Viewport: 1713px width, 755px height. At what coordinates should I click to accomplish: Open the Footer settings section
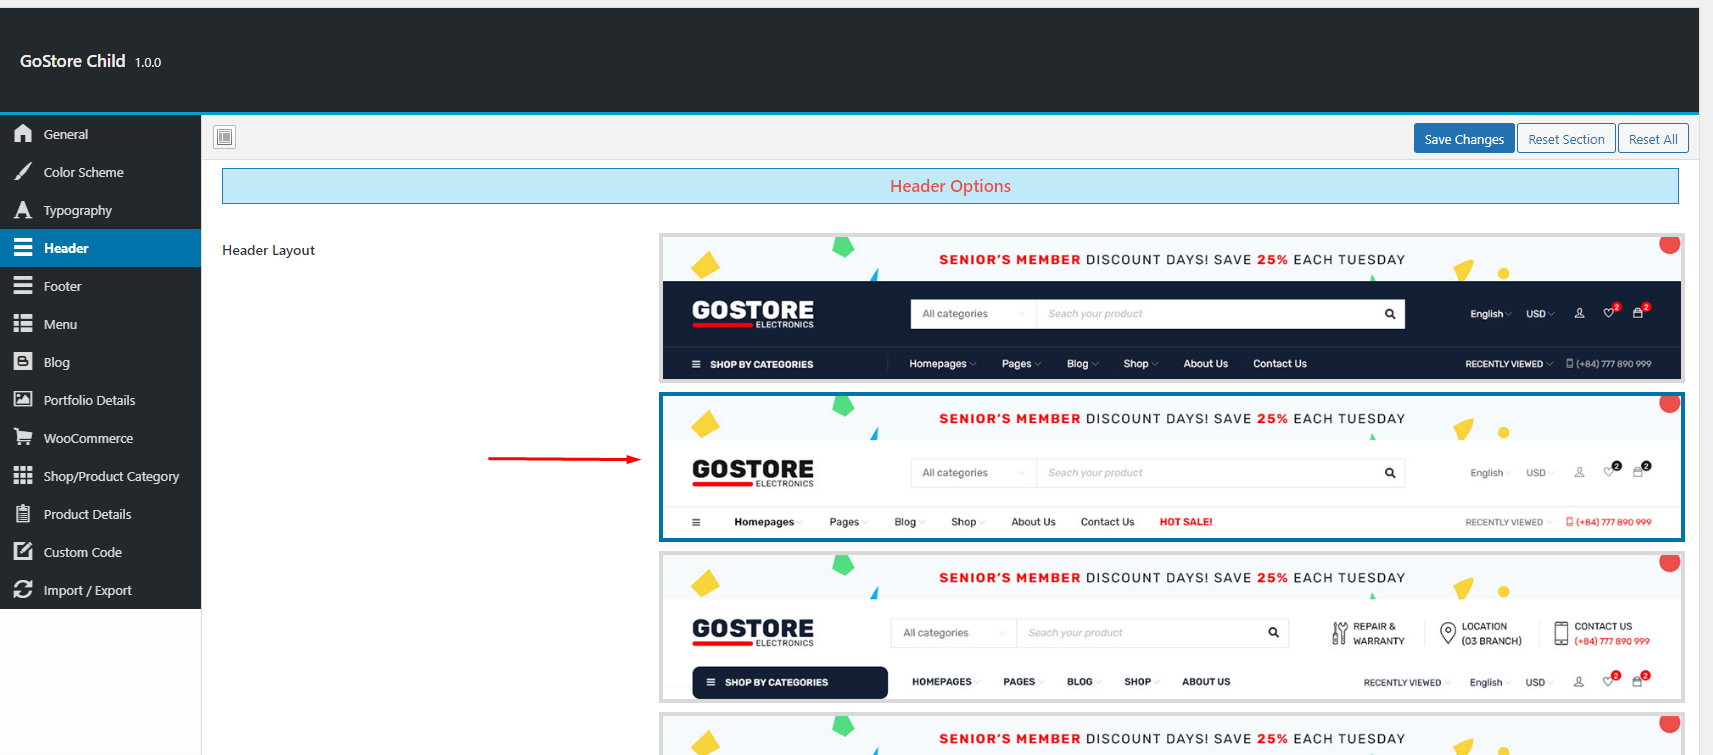point(62,286)
